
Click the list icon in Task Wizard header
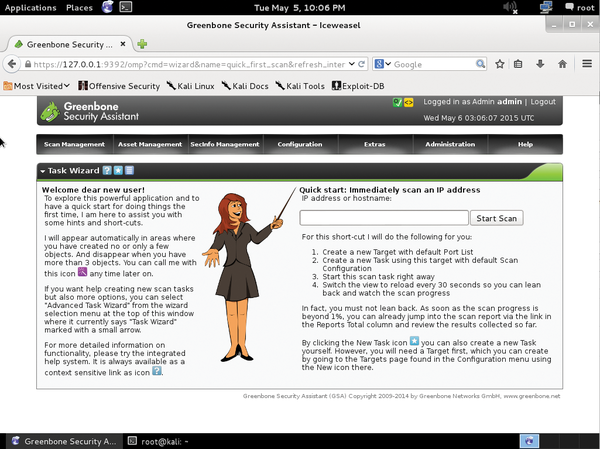click(129, 171)
